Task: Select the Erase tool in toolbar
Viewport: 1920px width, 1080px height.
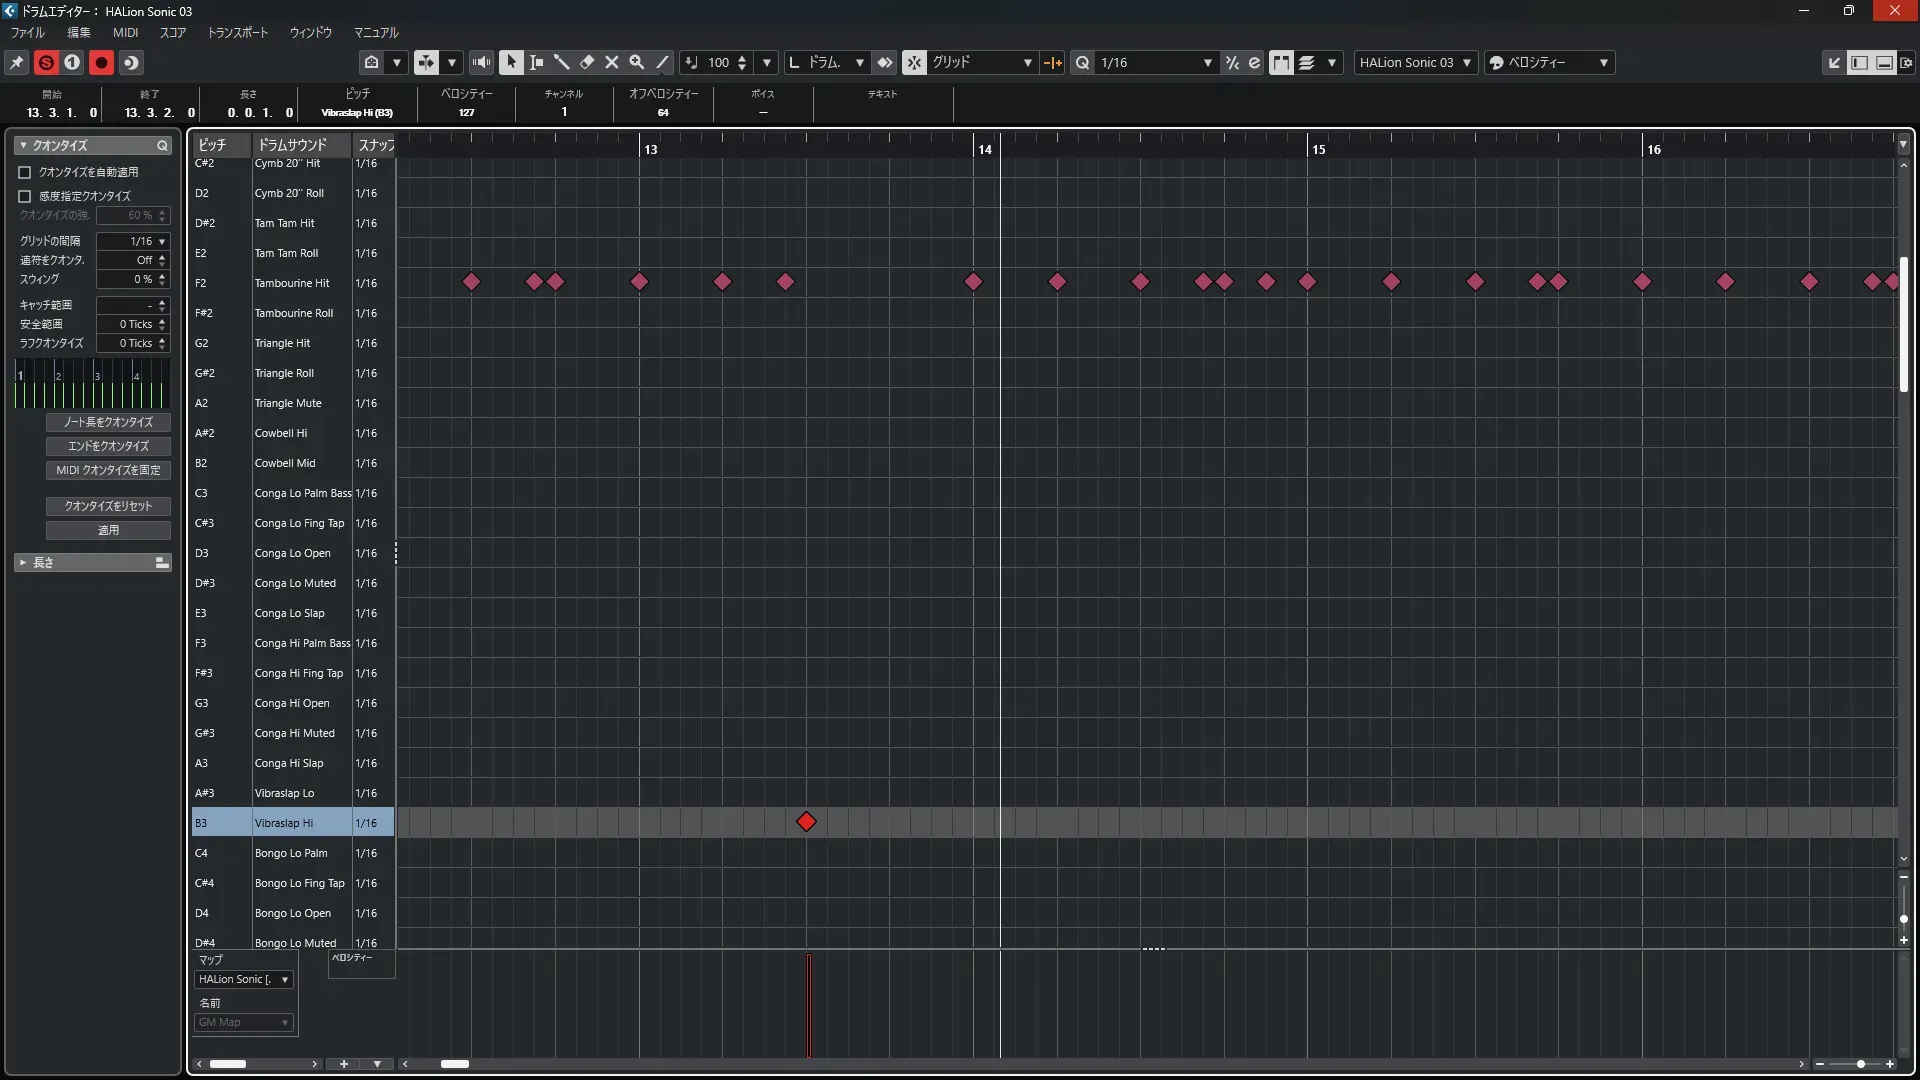Action: click(587, 62)
